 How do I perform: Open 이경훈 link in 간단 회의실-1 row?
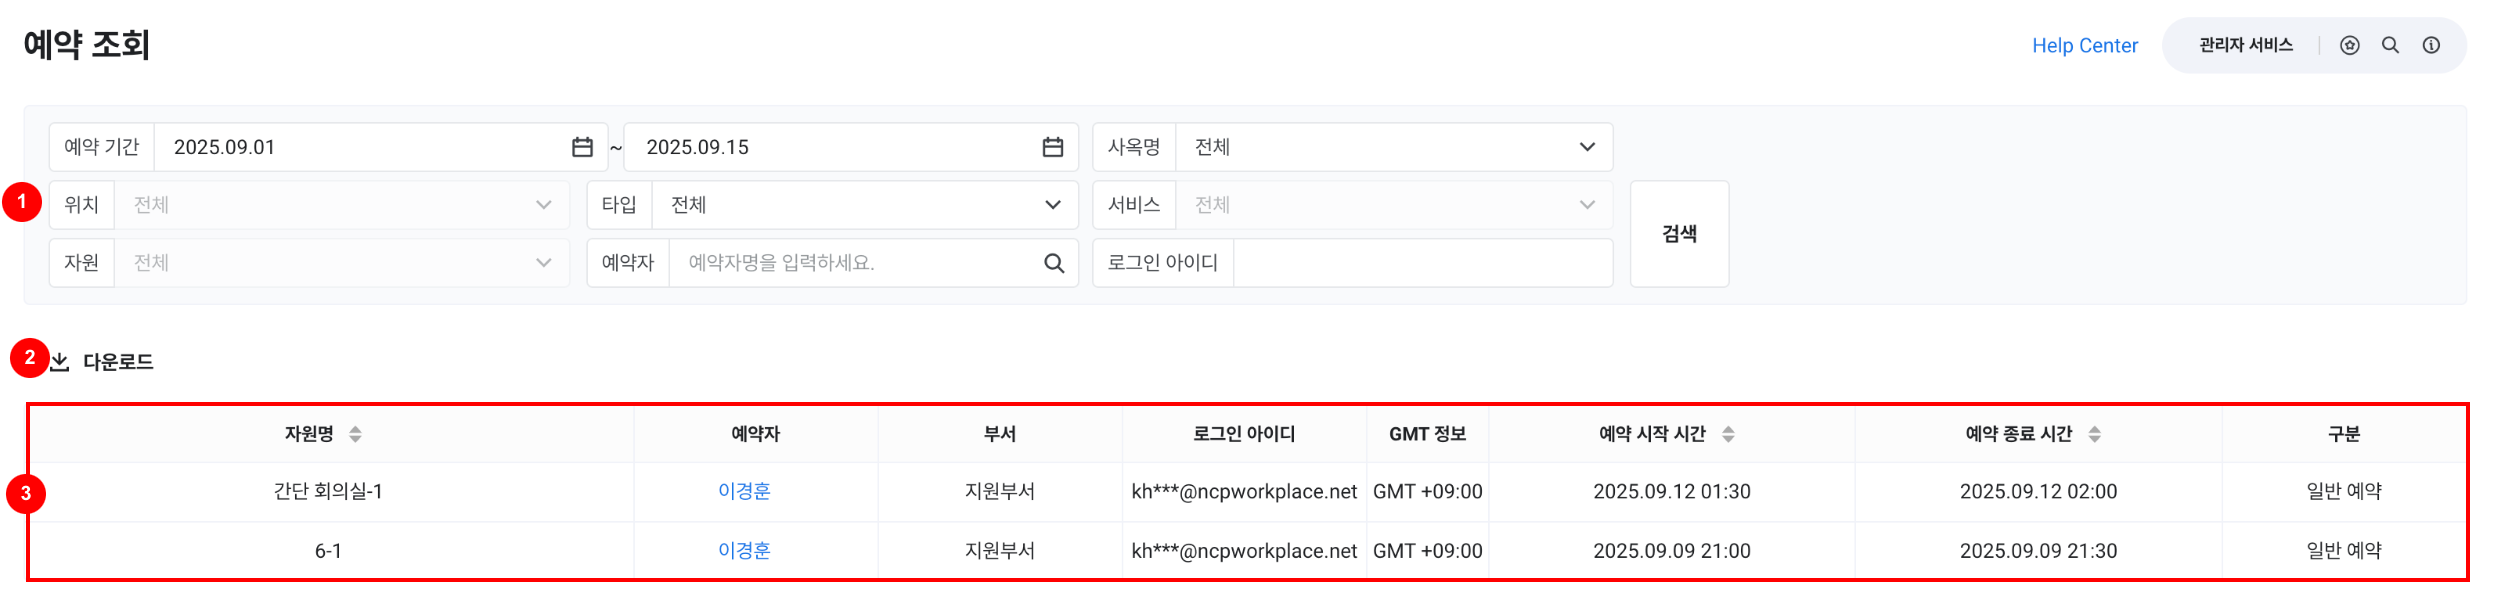[744, 491]
